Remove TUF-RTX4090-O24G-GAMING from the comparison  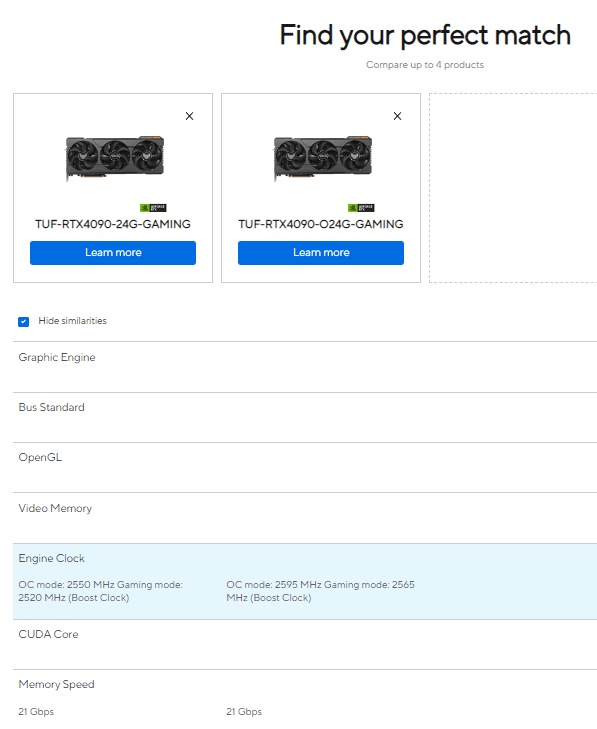[x=397, y=116]
